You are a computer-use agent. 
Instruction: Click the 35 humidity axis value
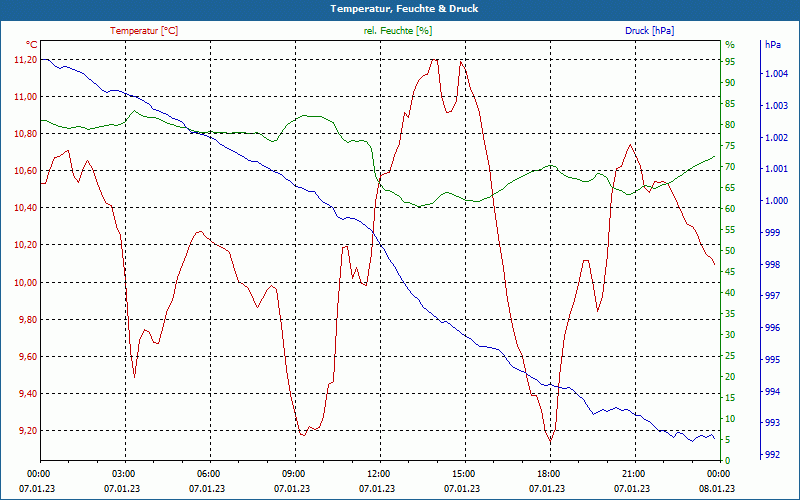point(730,314)
